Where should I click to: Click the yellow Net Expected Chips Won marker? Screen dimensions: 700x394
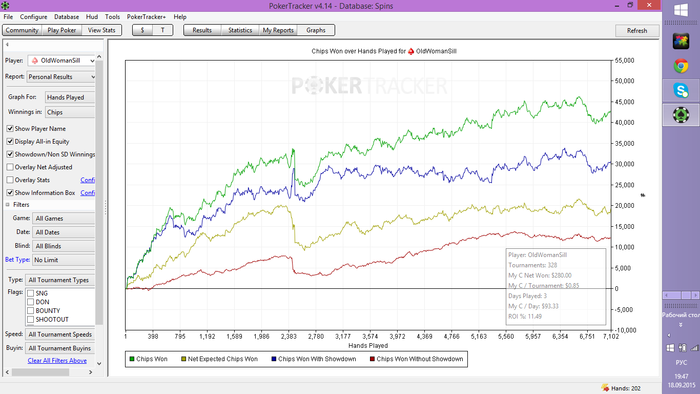point(183,359)
